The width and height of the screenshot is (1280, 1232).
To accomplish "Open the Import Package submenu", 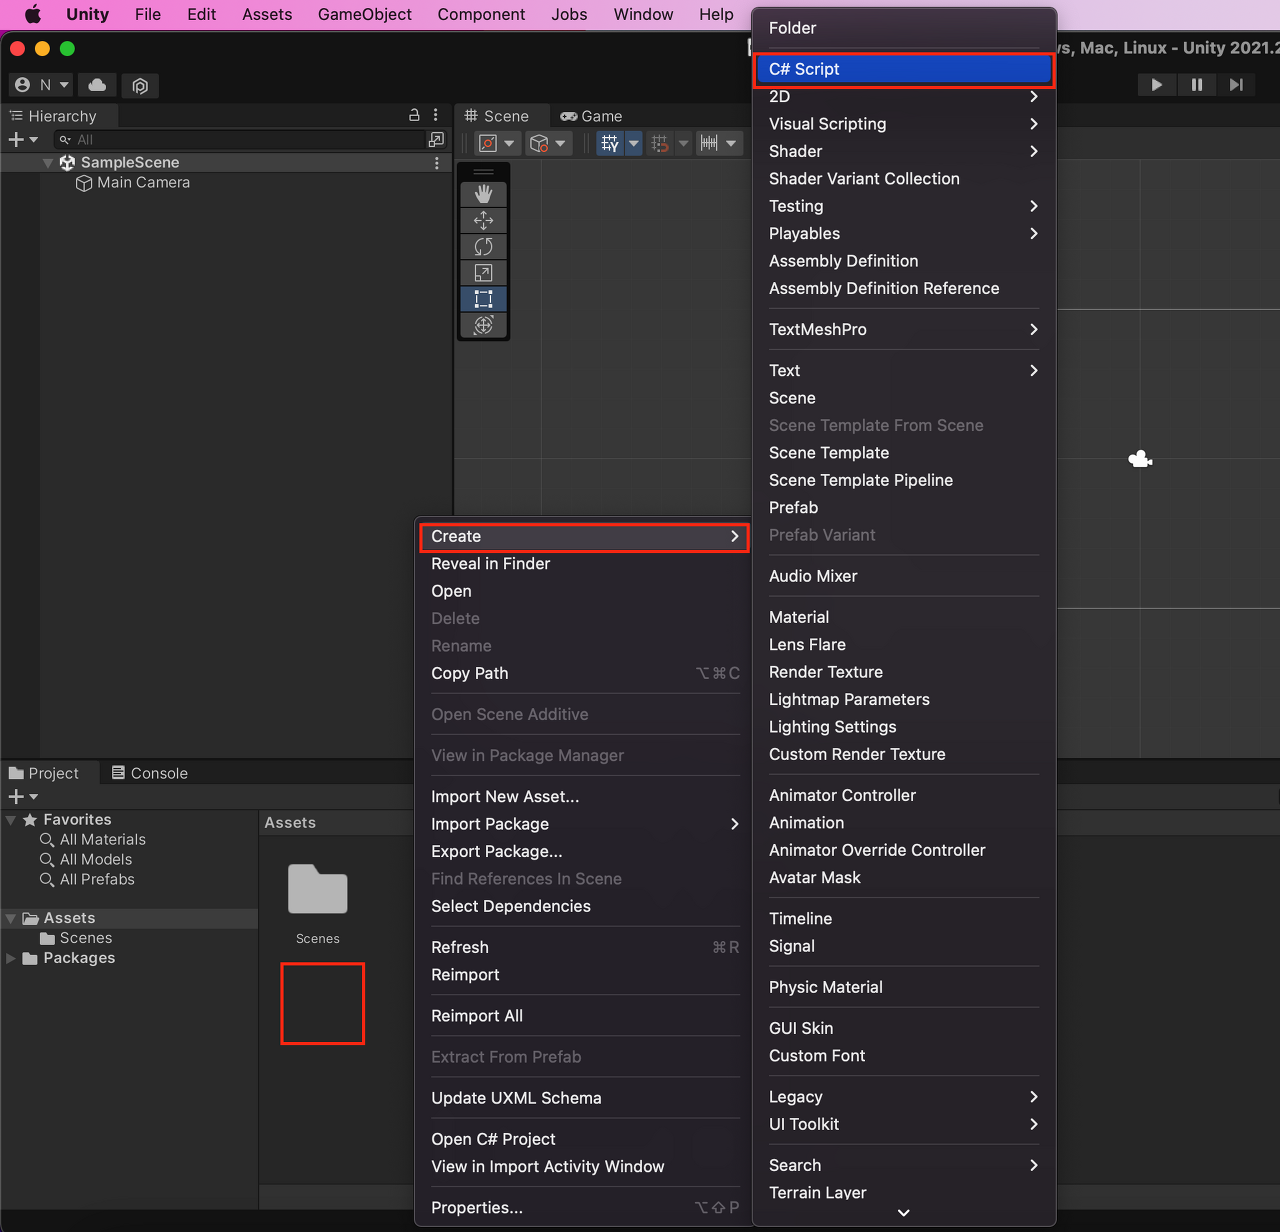I will coord(585,824).
